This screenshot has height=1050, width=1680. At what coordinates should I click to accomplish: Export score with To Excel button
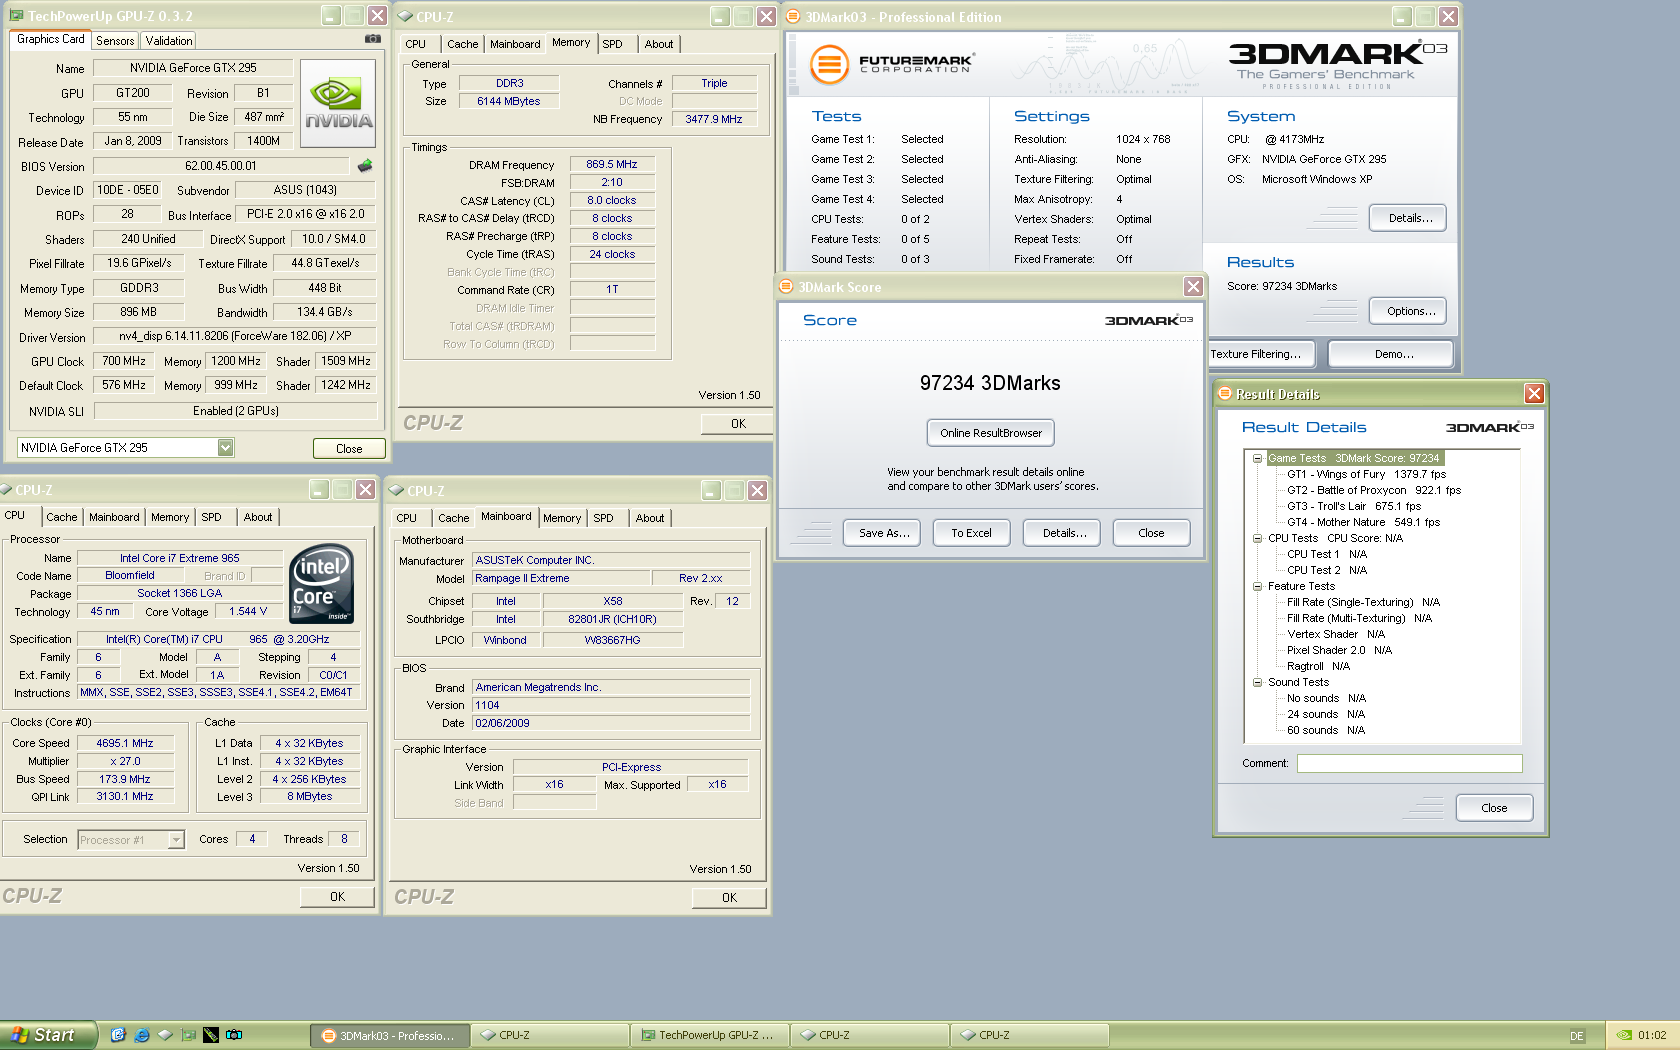[971, 533]
